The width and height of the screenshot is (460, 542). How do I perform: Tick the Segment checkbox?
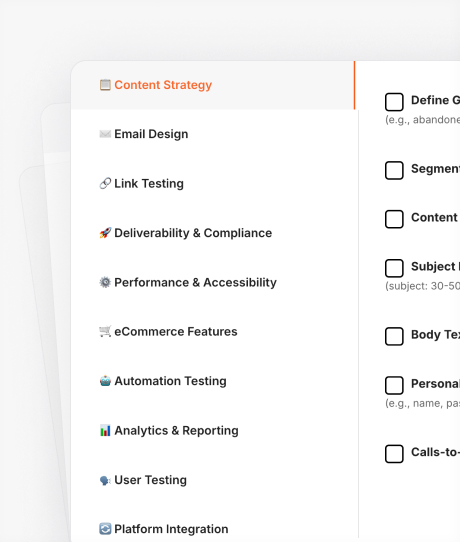click(x=394, y=170)
